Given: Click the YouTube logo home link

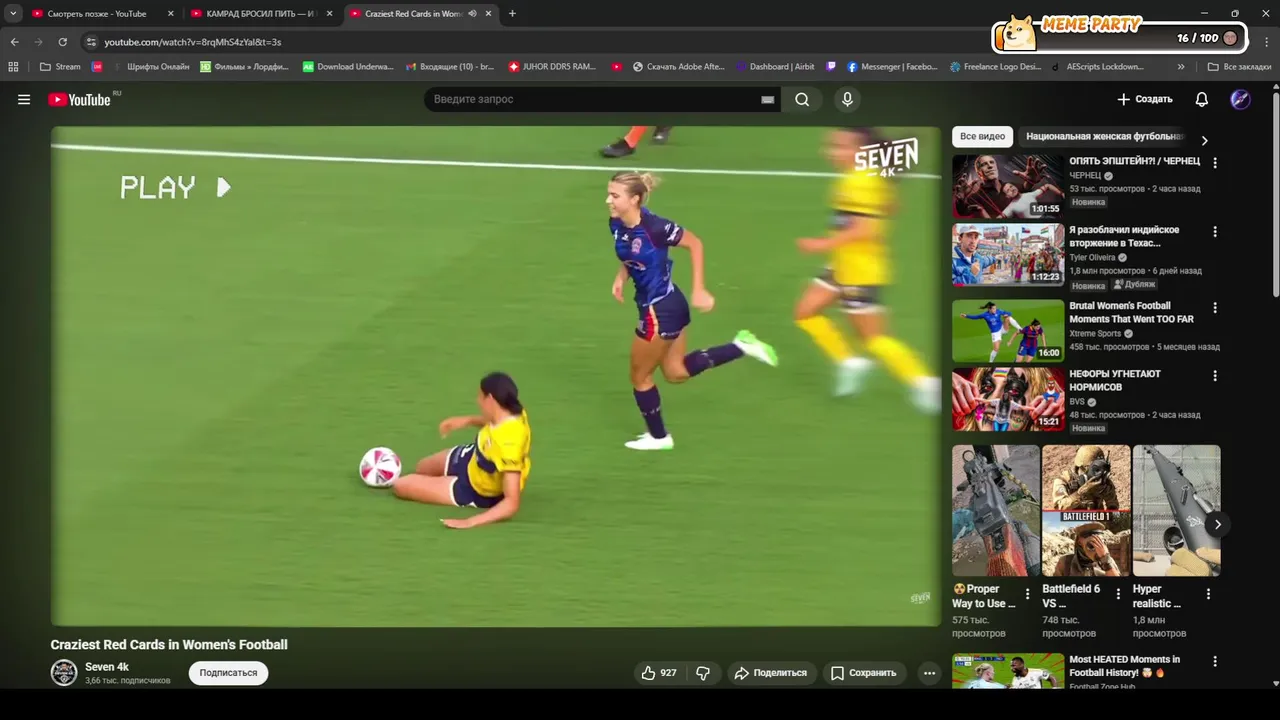Looking at the screenshot, I should 79,99.
